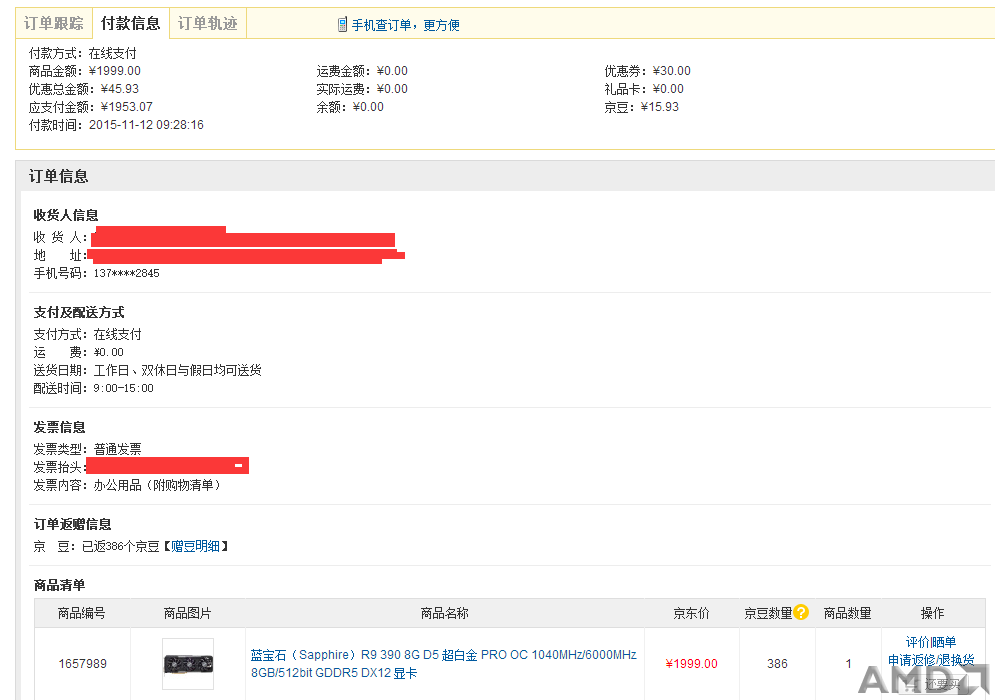Click the 余额 ¥0.00 value
995x700 pixels.
[368, 107]
